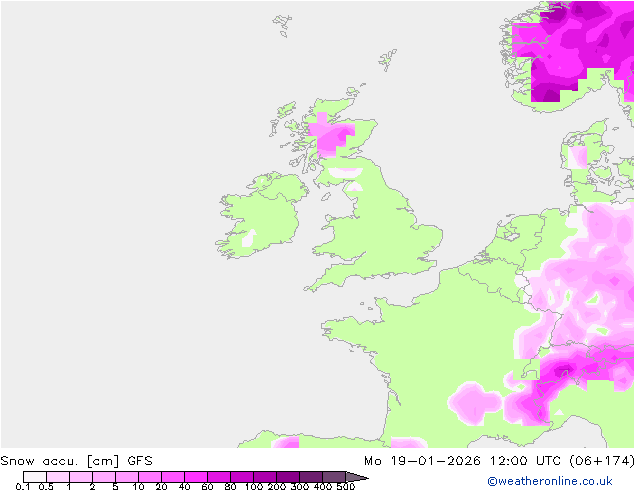This screenshot has width=634, height=490.
Task: Click the heavy snow area over southern Norway
Action: [574, 49]
